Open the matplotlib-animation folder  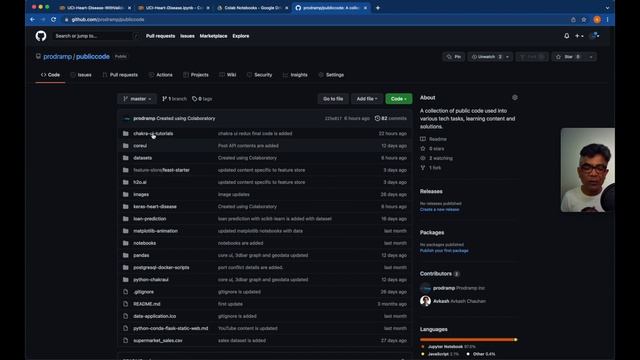coord(156,231)
